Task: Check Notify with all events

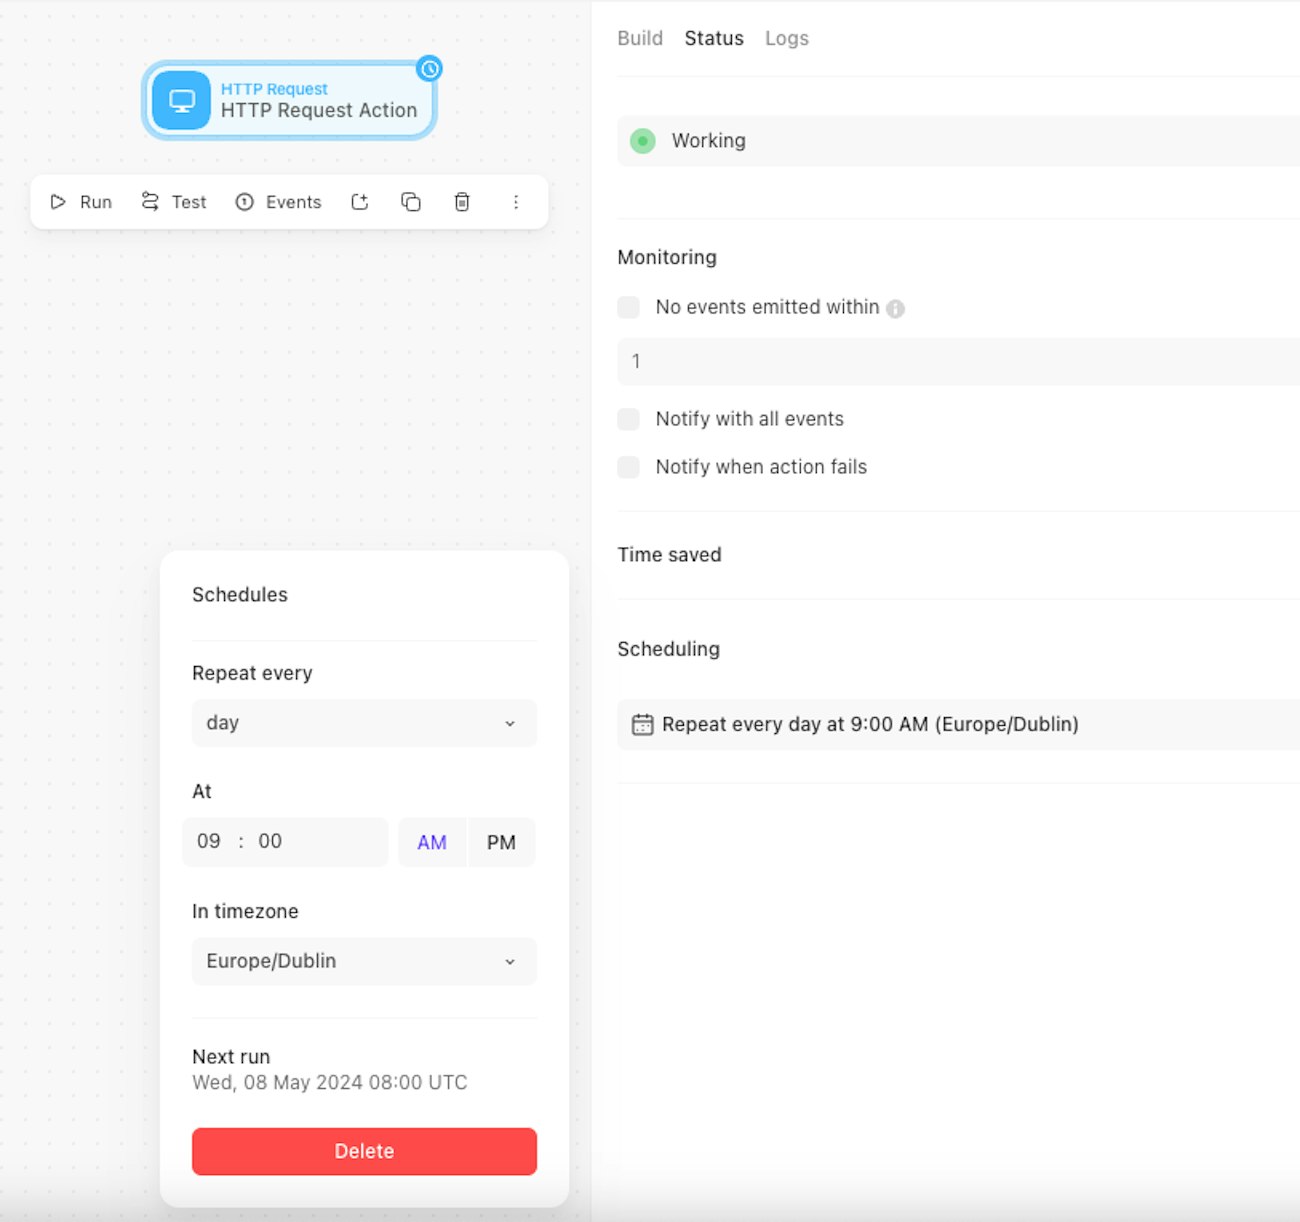Action: click(x=629, y=419)
